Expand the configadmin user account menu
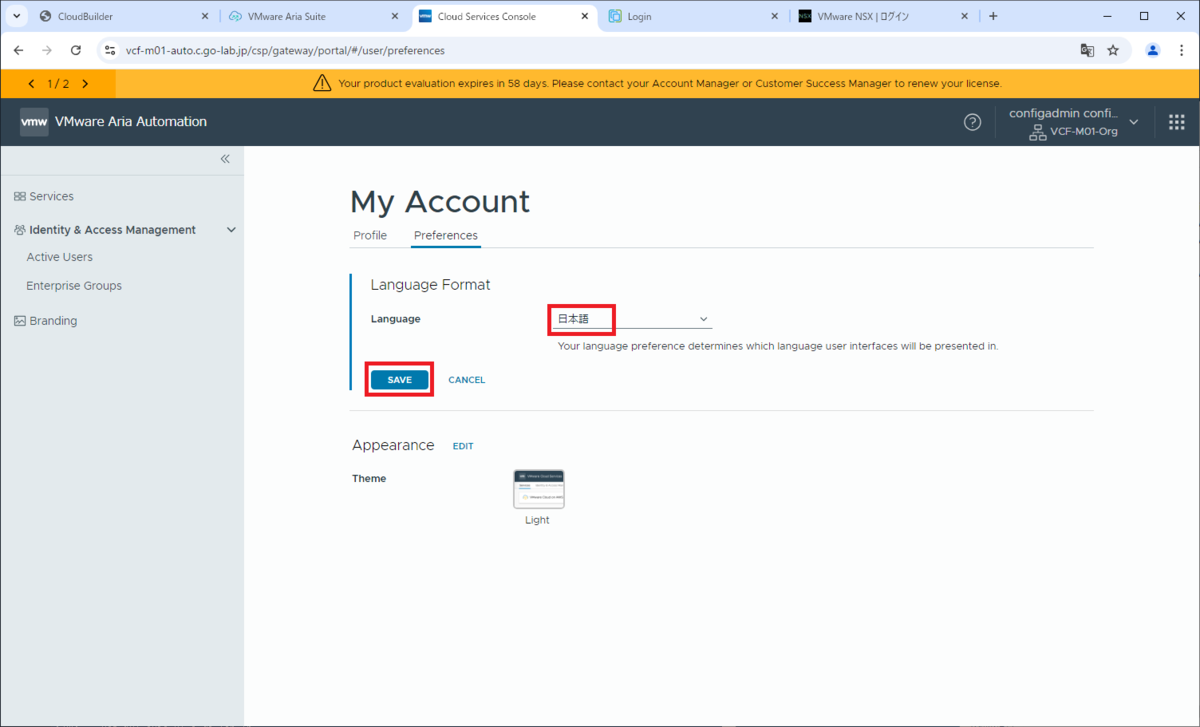The width and height of the screenshot is (1200, 727). point(1133,122)
